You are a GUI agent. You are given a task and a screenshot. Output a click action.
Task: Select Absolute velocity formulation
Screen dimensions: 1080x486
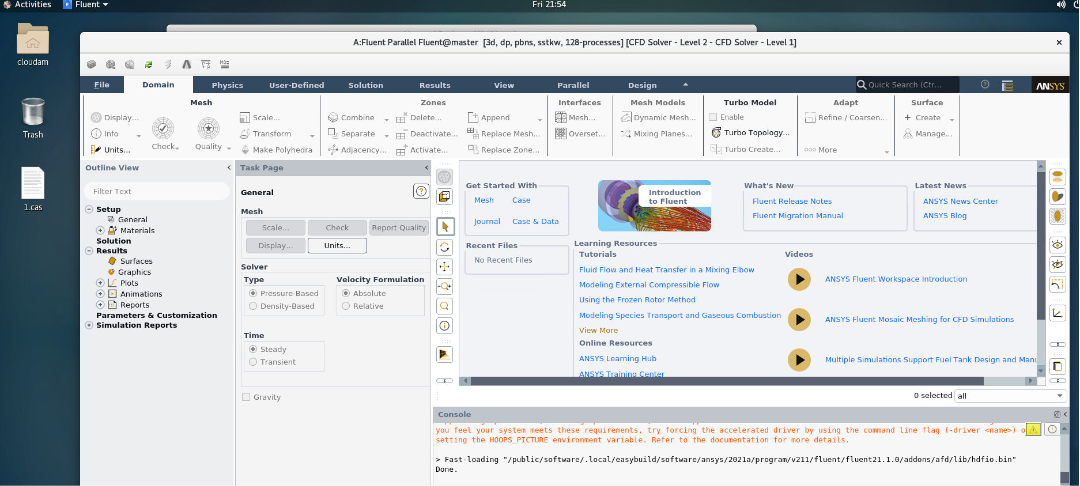[x=346, y=293]
